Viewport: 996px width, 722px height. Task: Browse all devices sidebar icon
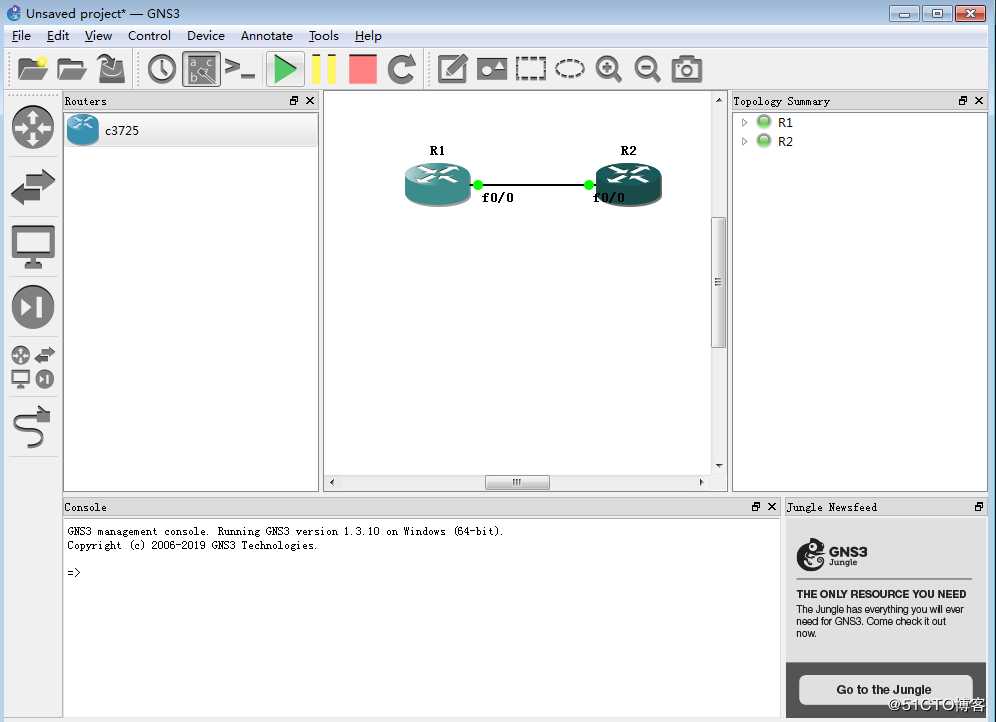(33, 366)
